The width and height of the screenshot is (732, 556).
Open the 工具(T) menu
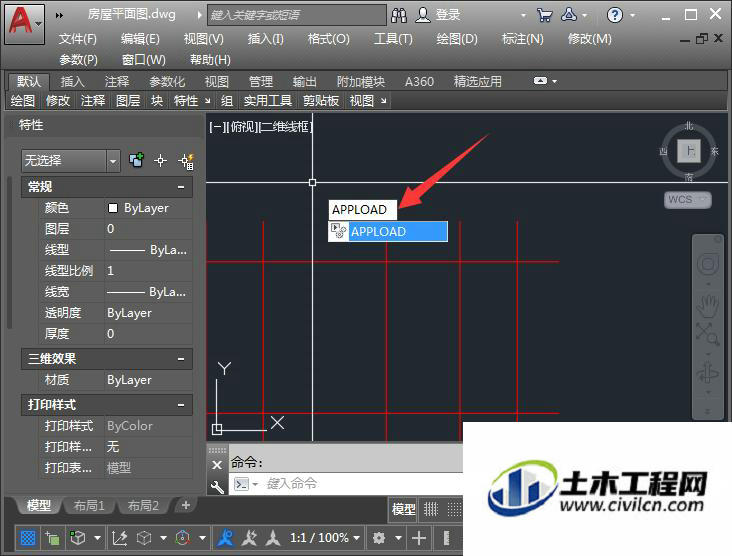393,39
